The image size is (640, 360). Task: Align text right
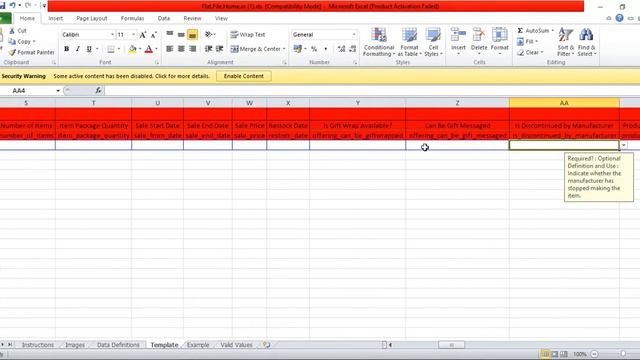pos(192,49)
